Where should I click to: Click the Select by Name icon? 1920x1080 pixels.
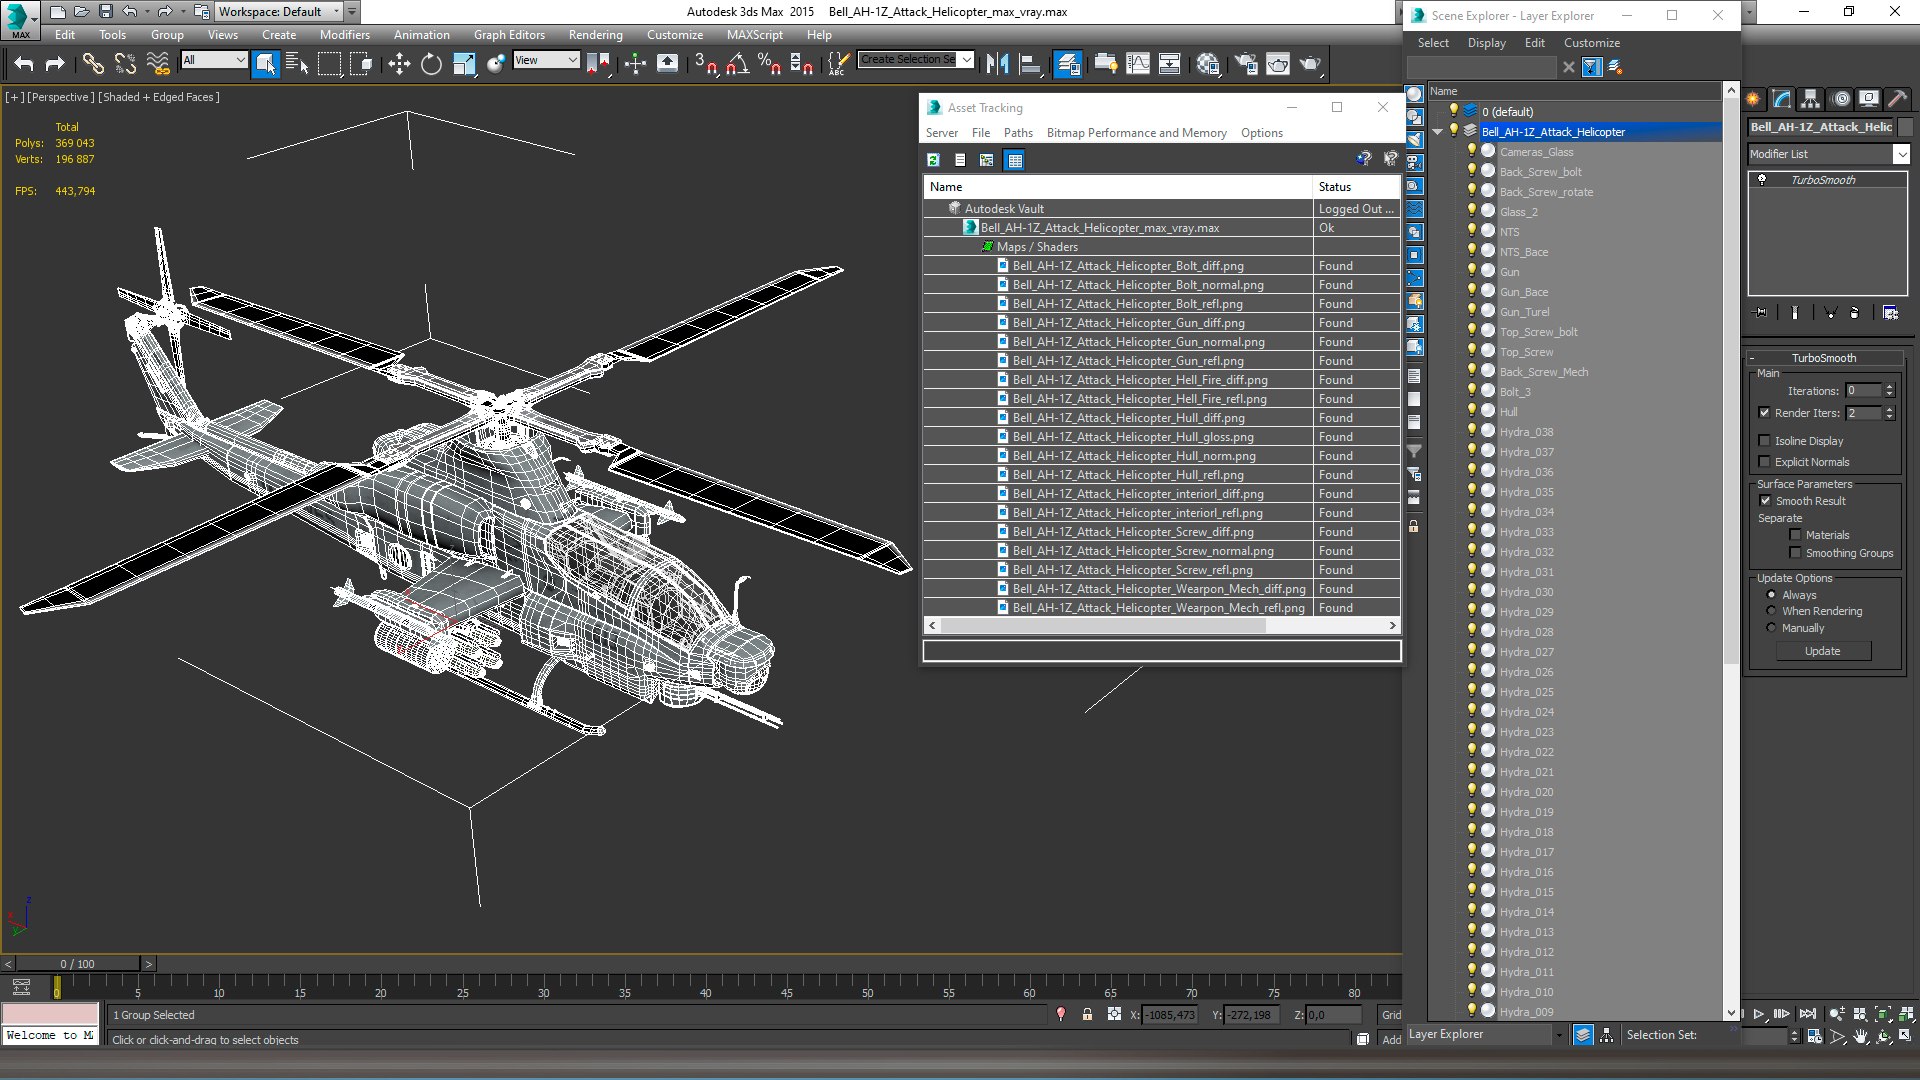[297, 64]
